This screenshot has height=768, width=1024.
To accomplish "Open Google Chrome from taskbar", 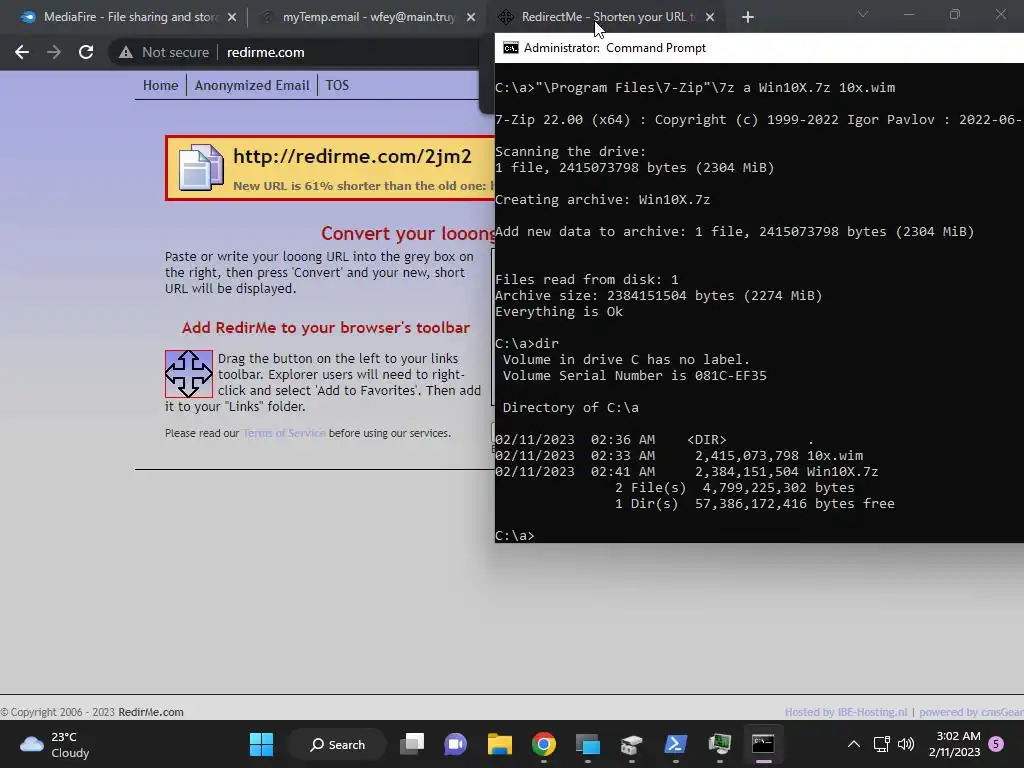I will coord(543,744).
